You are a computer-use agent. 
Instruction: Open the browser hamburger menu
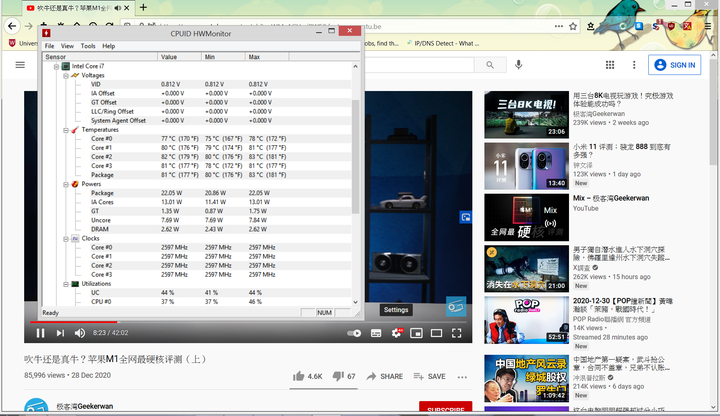pos(708,26)
